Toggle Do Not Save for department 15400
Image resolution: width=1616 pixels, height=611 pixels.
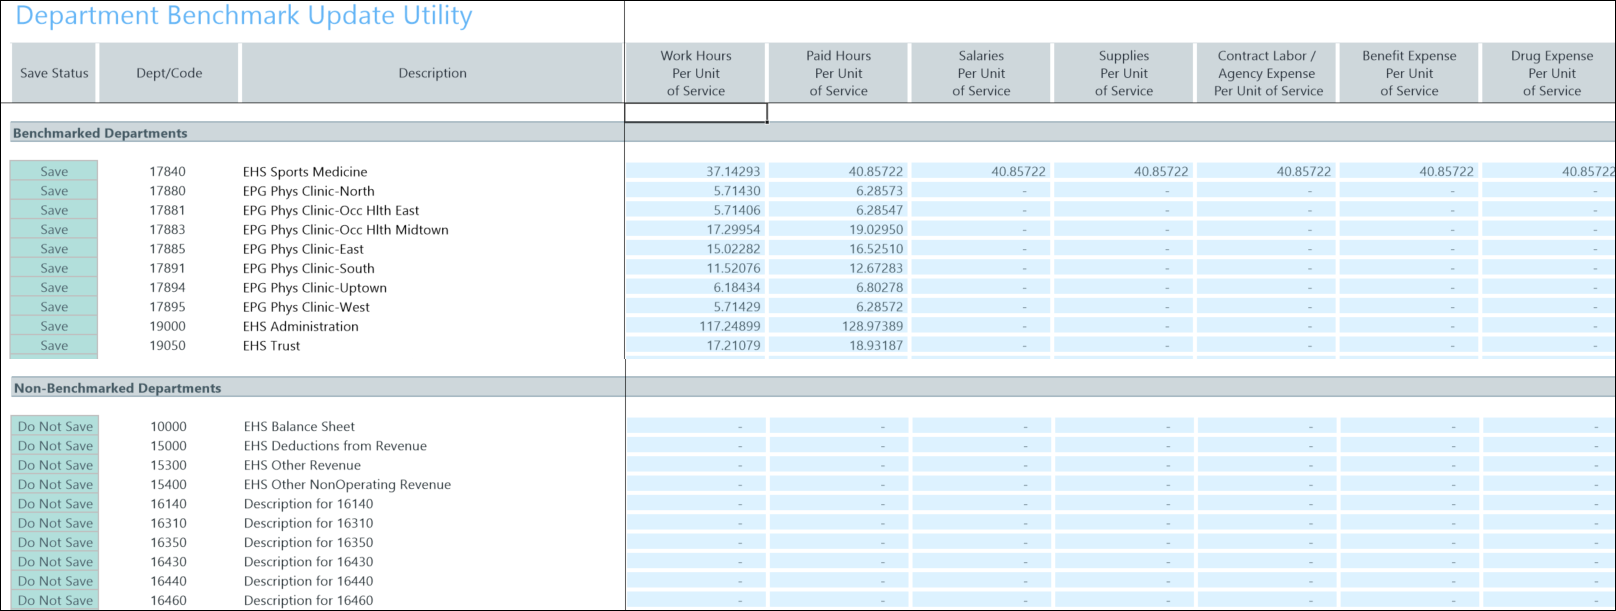point(55,485)
